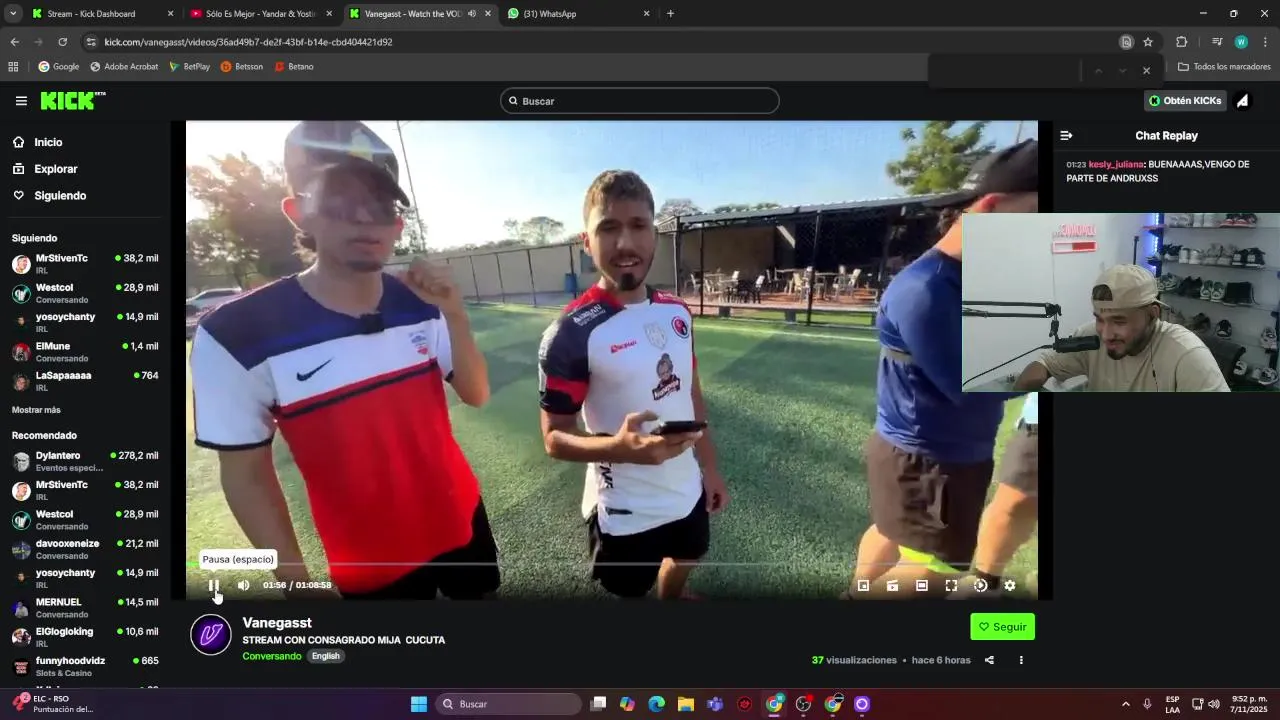Open Chrome profile W avatar
Image resolution: width=1280 pixels, height=720 pixels.
point(1241,42)
